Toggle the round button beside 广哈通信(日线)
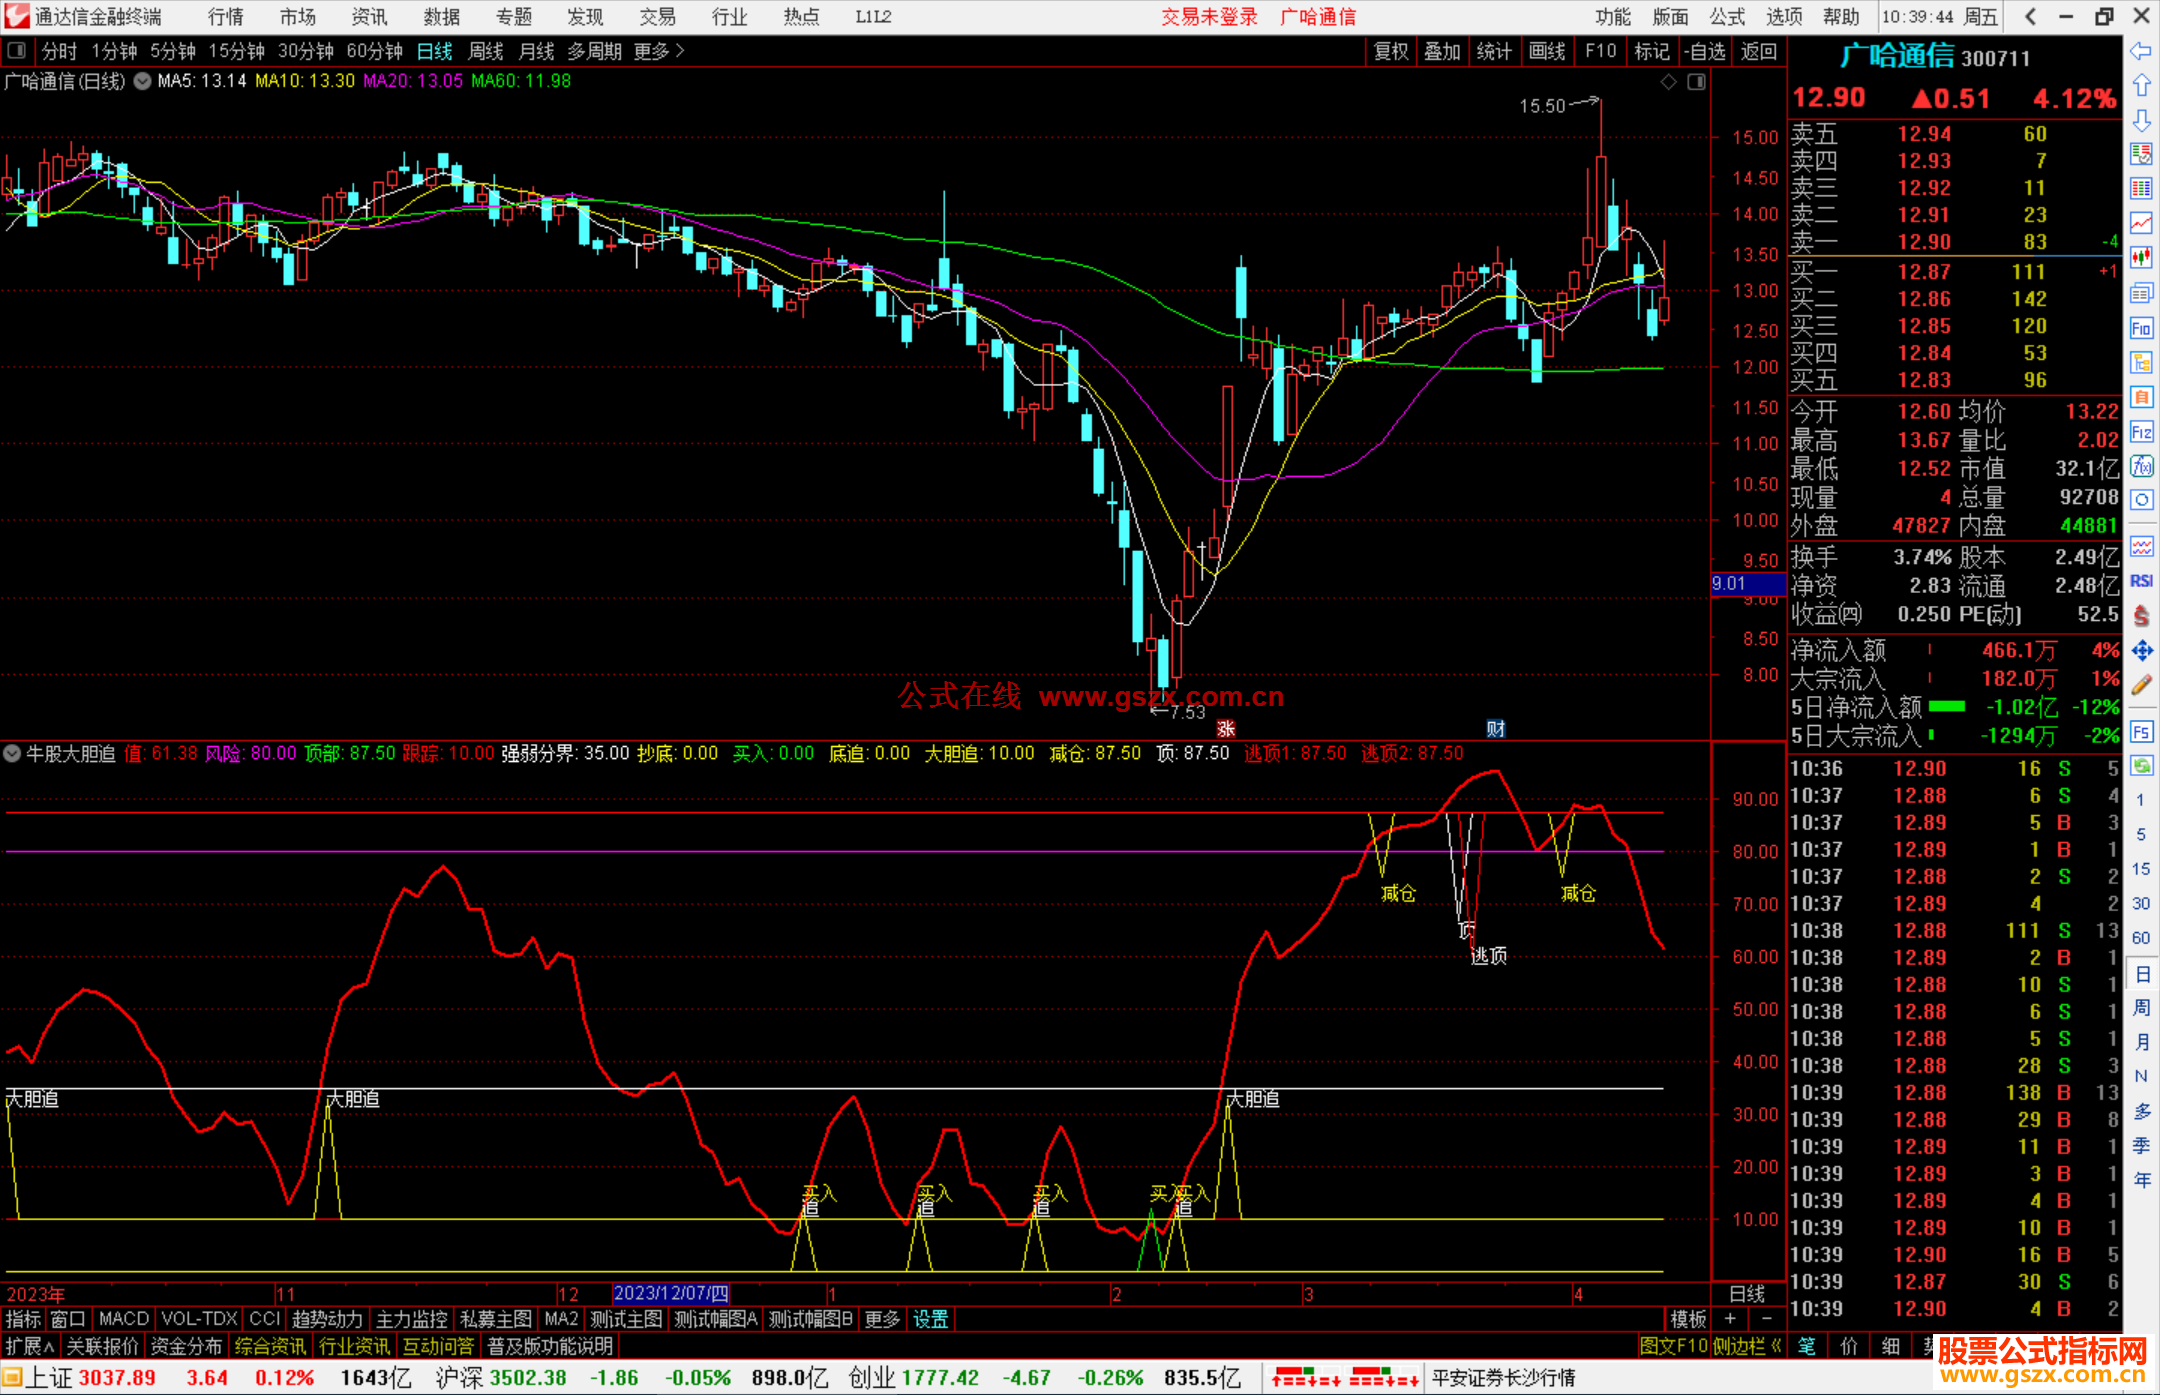The image size is (2160, 1395). (143, 81)
